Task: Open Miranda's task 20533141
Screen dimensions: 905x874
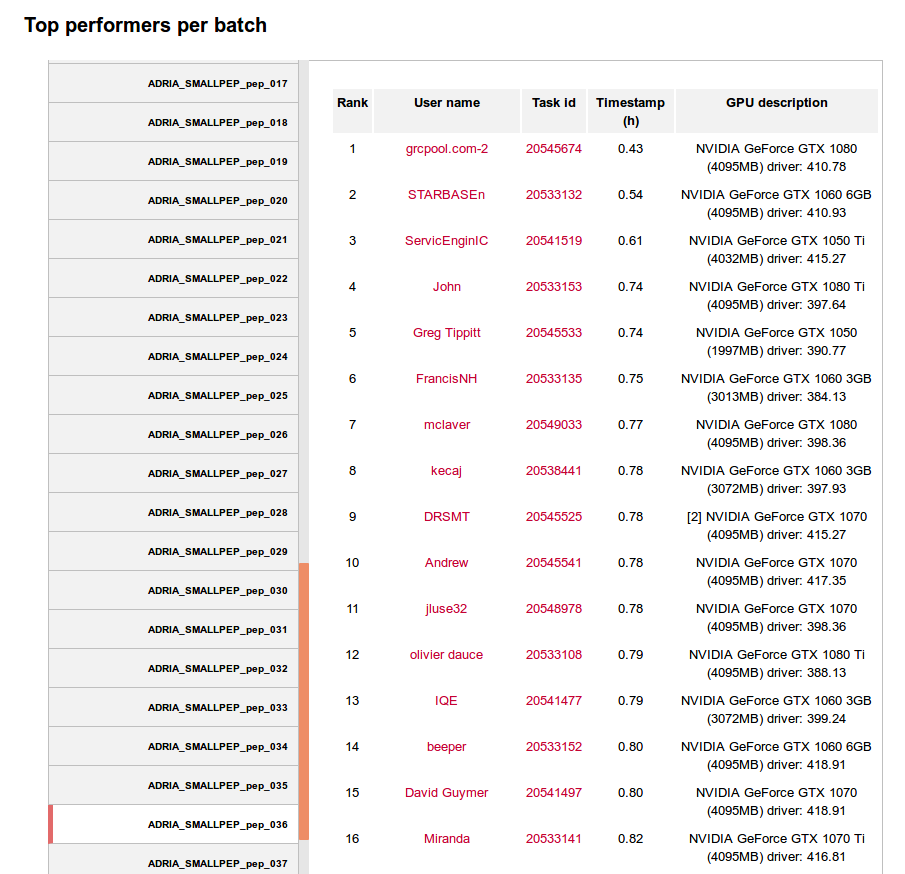Action: 553,839
